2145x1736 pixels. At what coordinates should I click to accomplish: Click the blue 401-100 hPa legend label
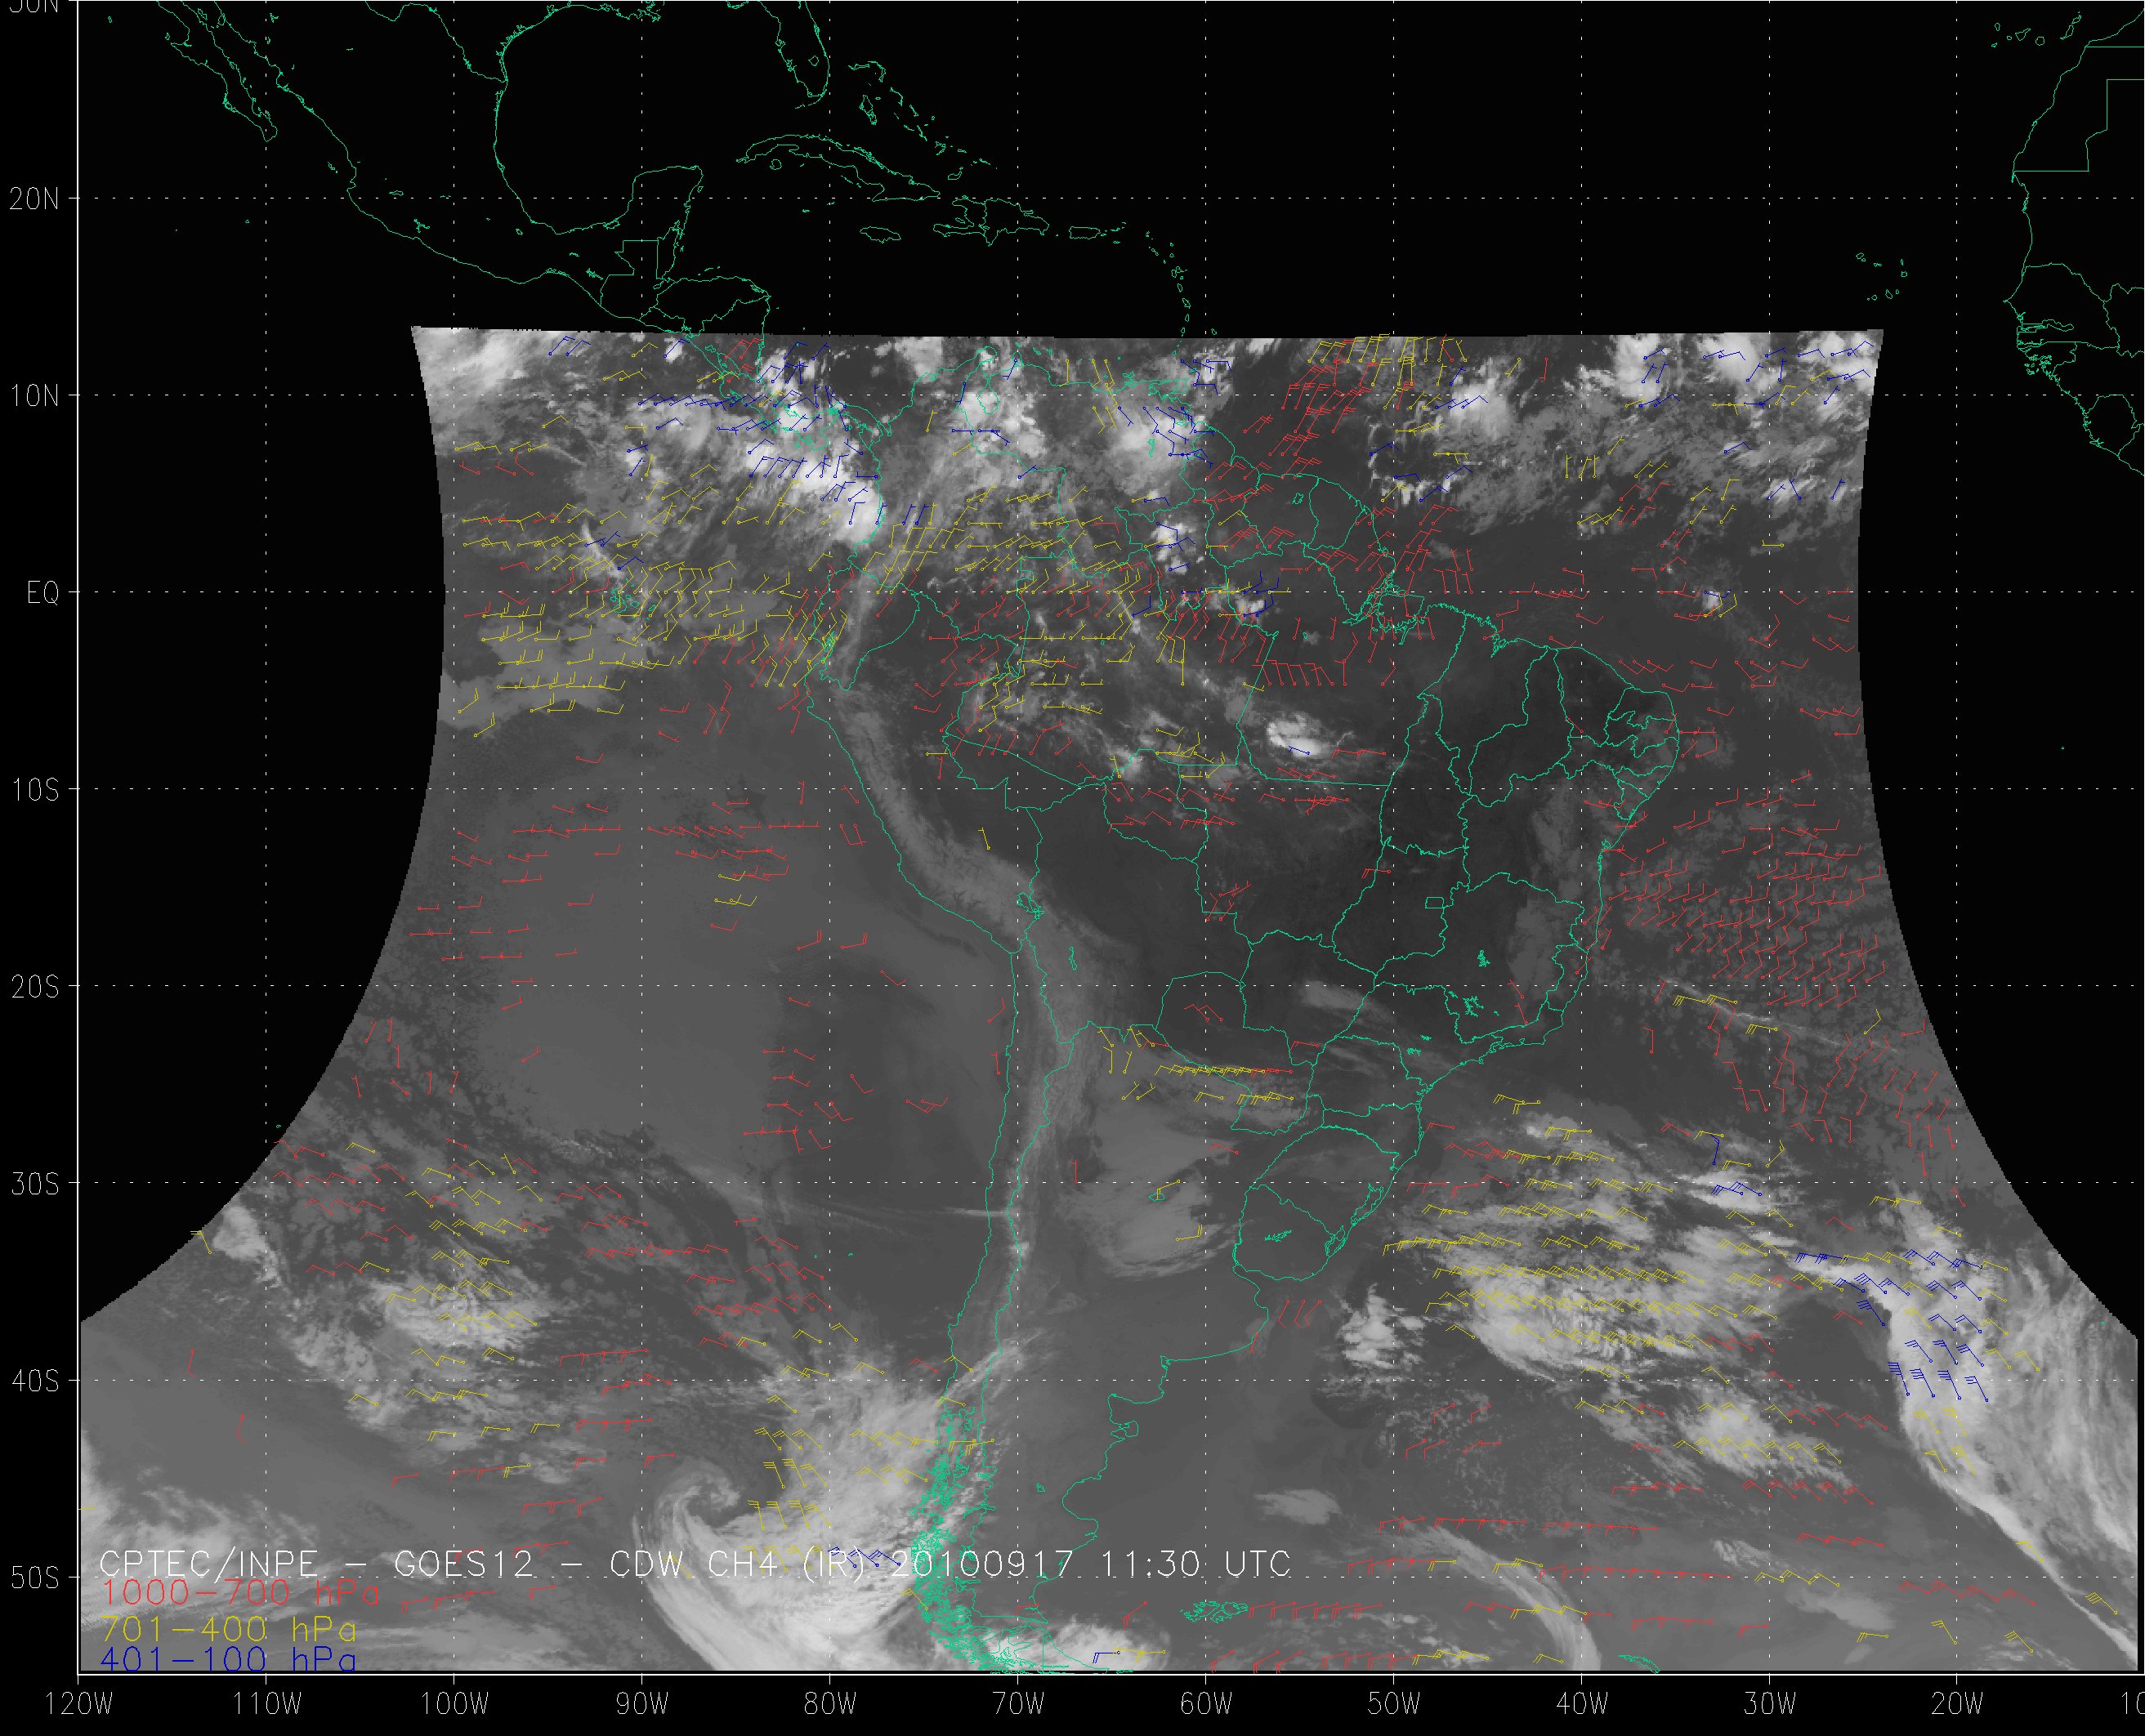pyautogui.click(x=228, y=1661)
